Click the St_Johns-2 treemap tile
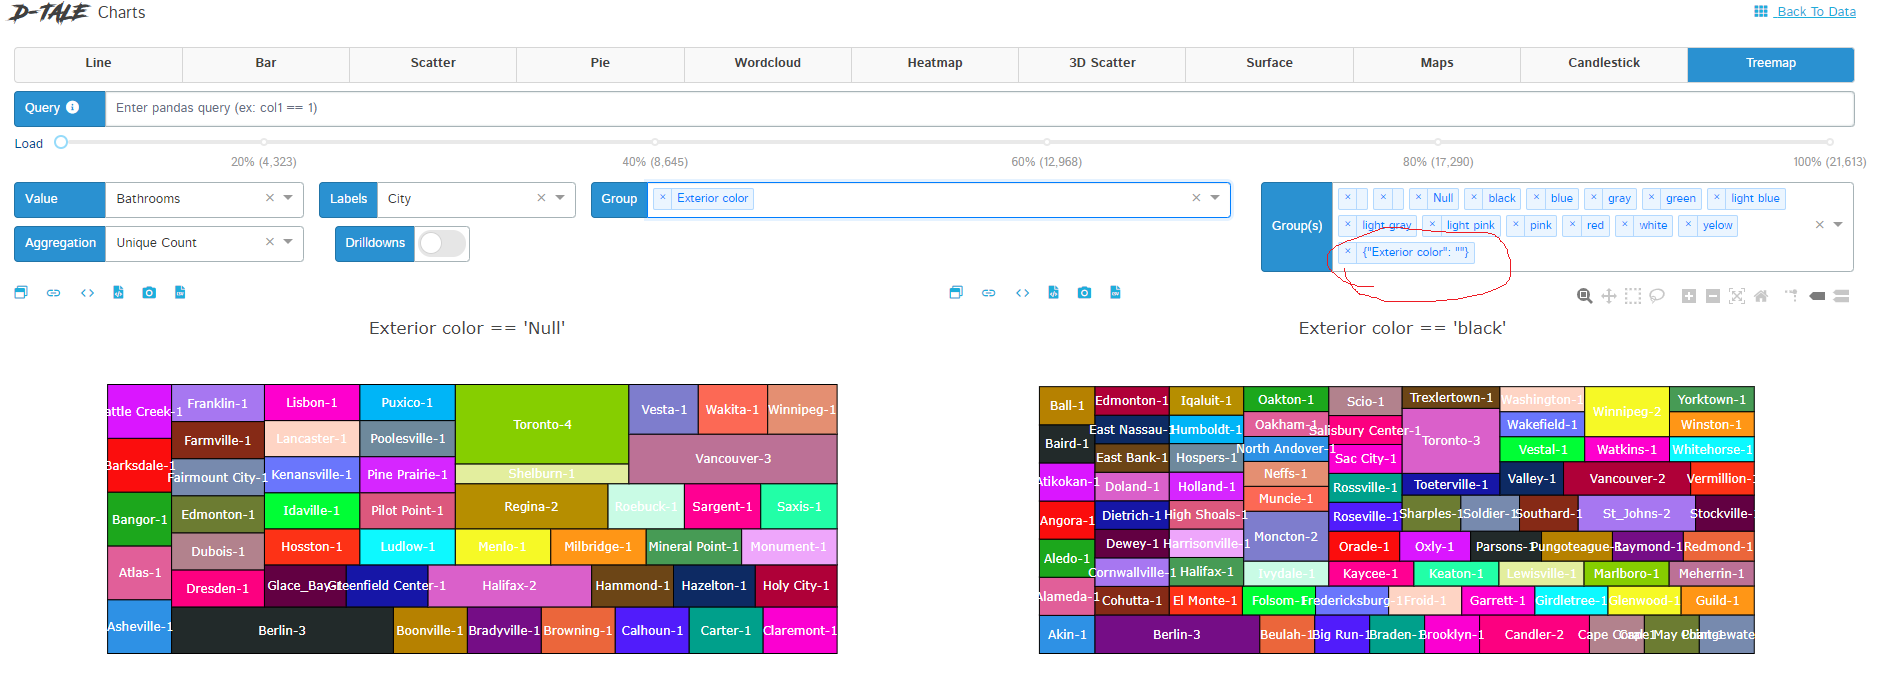The height and width of the screenshot is (693, 1878). point(1636,514)
